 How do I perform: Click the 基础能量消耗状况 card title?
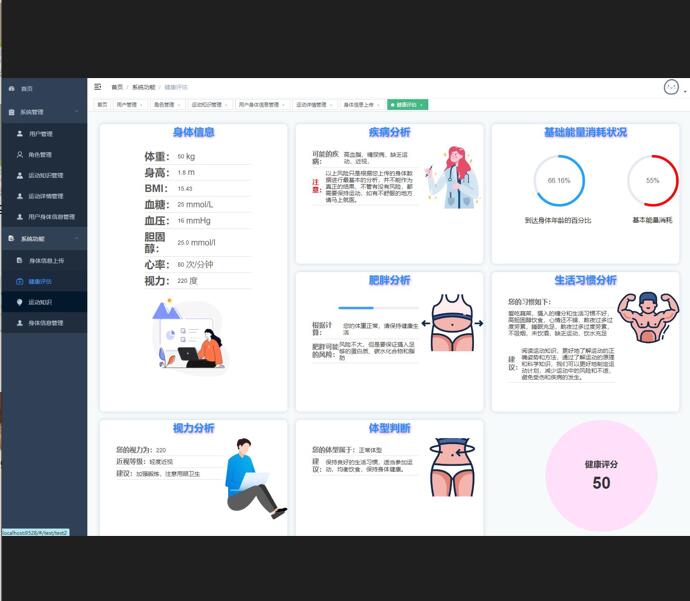point(585,132)
